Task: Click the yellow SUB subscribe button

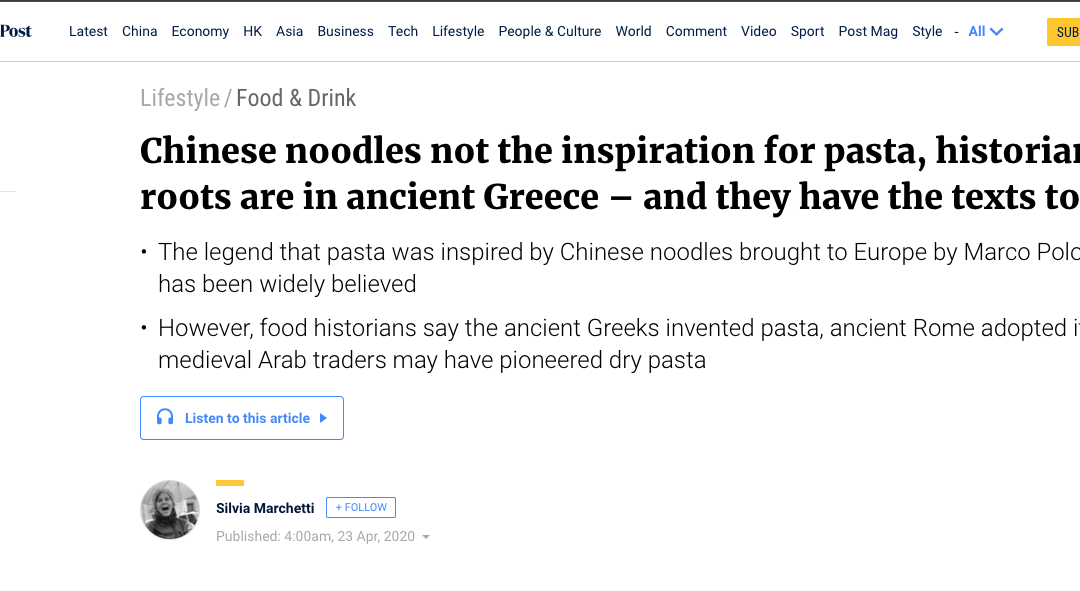Action: [x=1068, y=31]
